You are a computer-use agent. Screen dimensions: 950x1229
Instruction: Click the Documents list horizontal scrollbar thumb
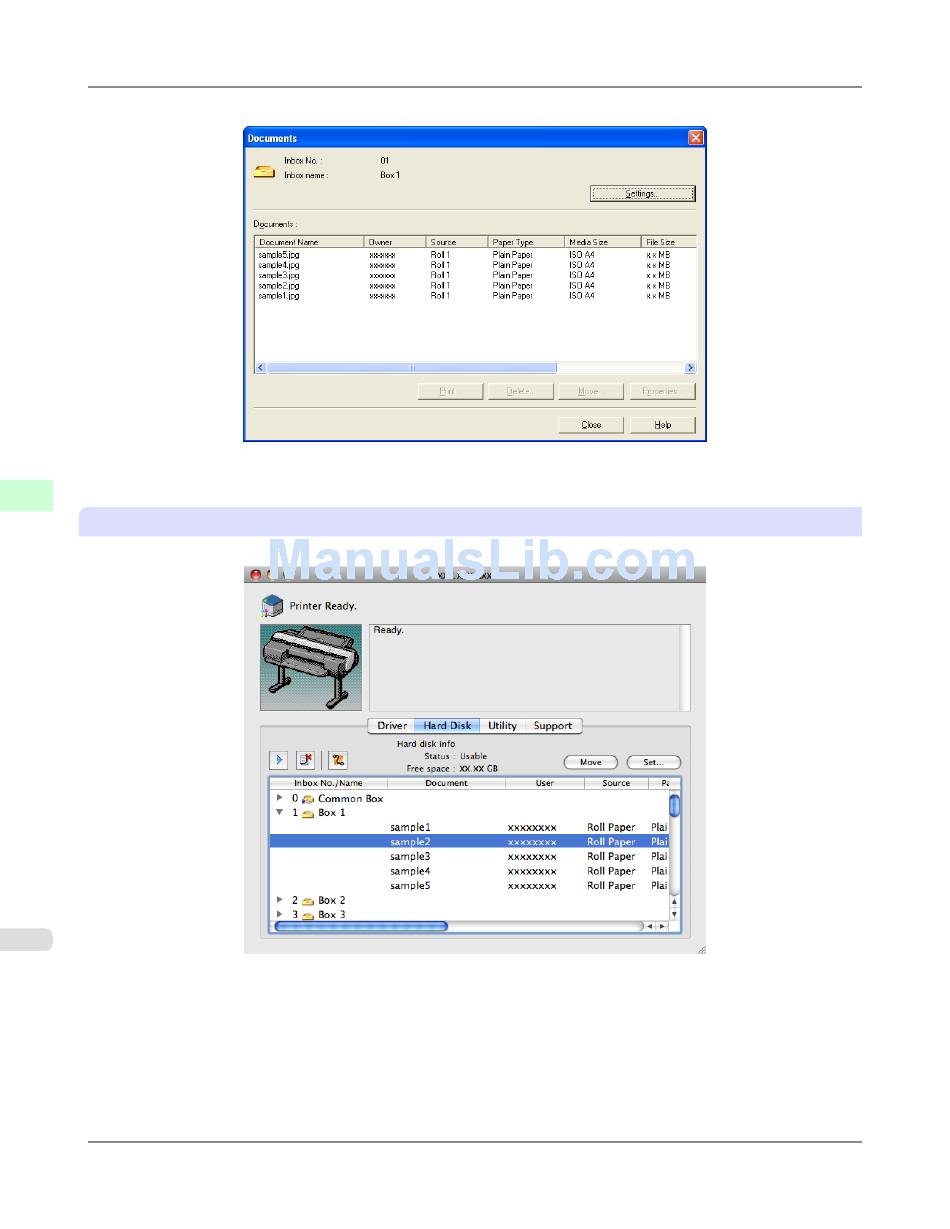[x=412, y=368]
